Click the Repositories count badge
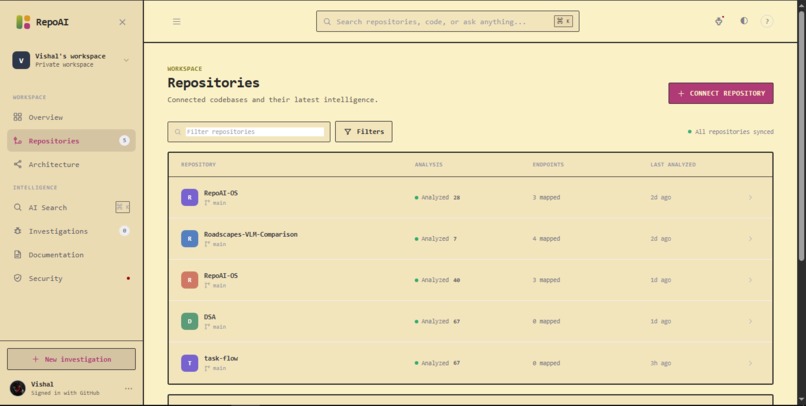806x406 pixels. coord(124,140)
